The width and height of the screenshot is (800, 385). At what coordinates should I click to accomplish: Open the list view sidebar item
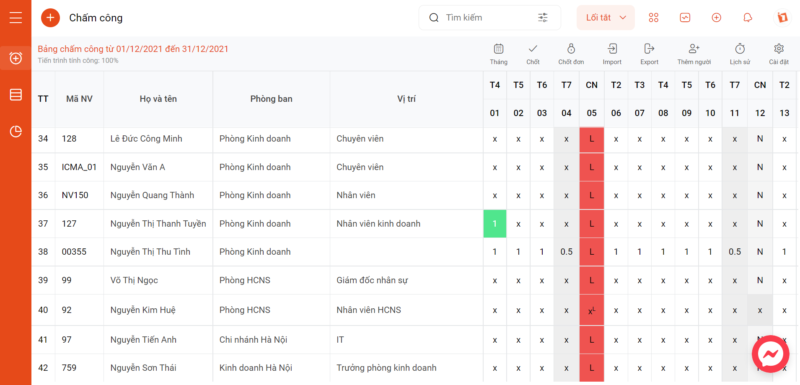(x=16, y=95)
